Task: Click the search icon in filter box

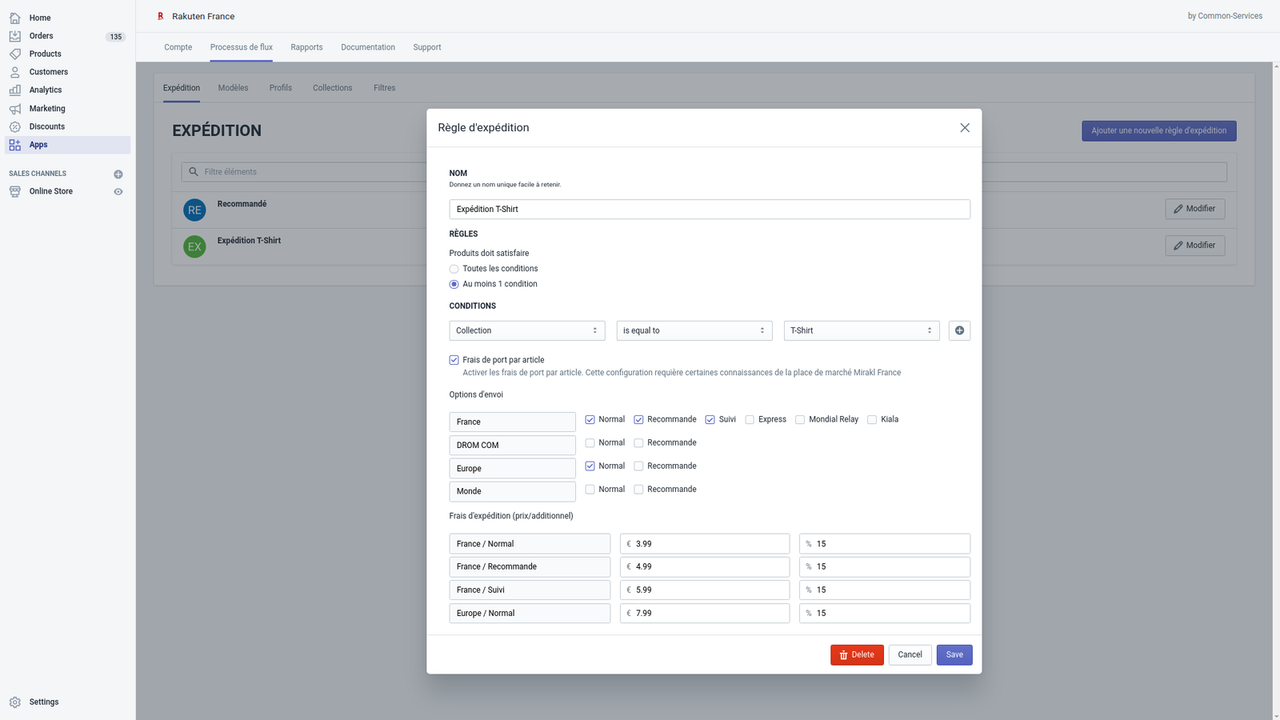Action: [x=192, y=172]
